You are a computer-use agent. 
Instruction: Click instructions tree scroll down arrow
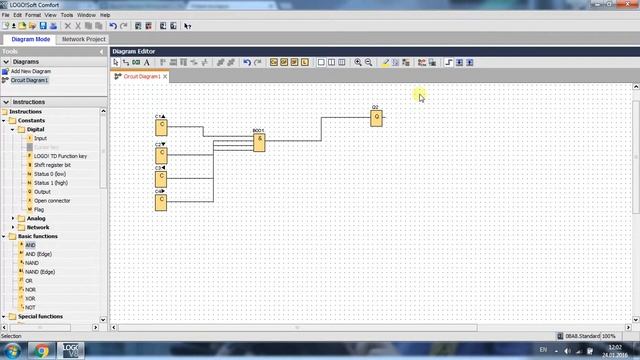tap(103, 320)
